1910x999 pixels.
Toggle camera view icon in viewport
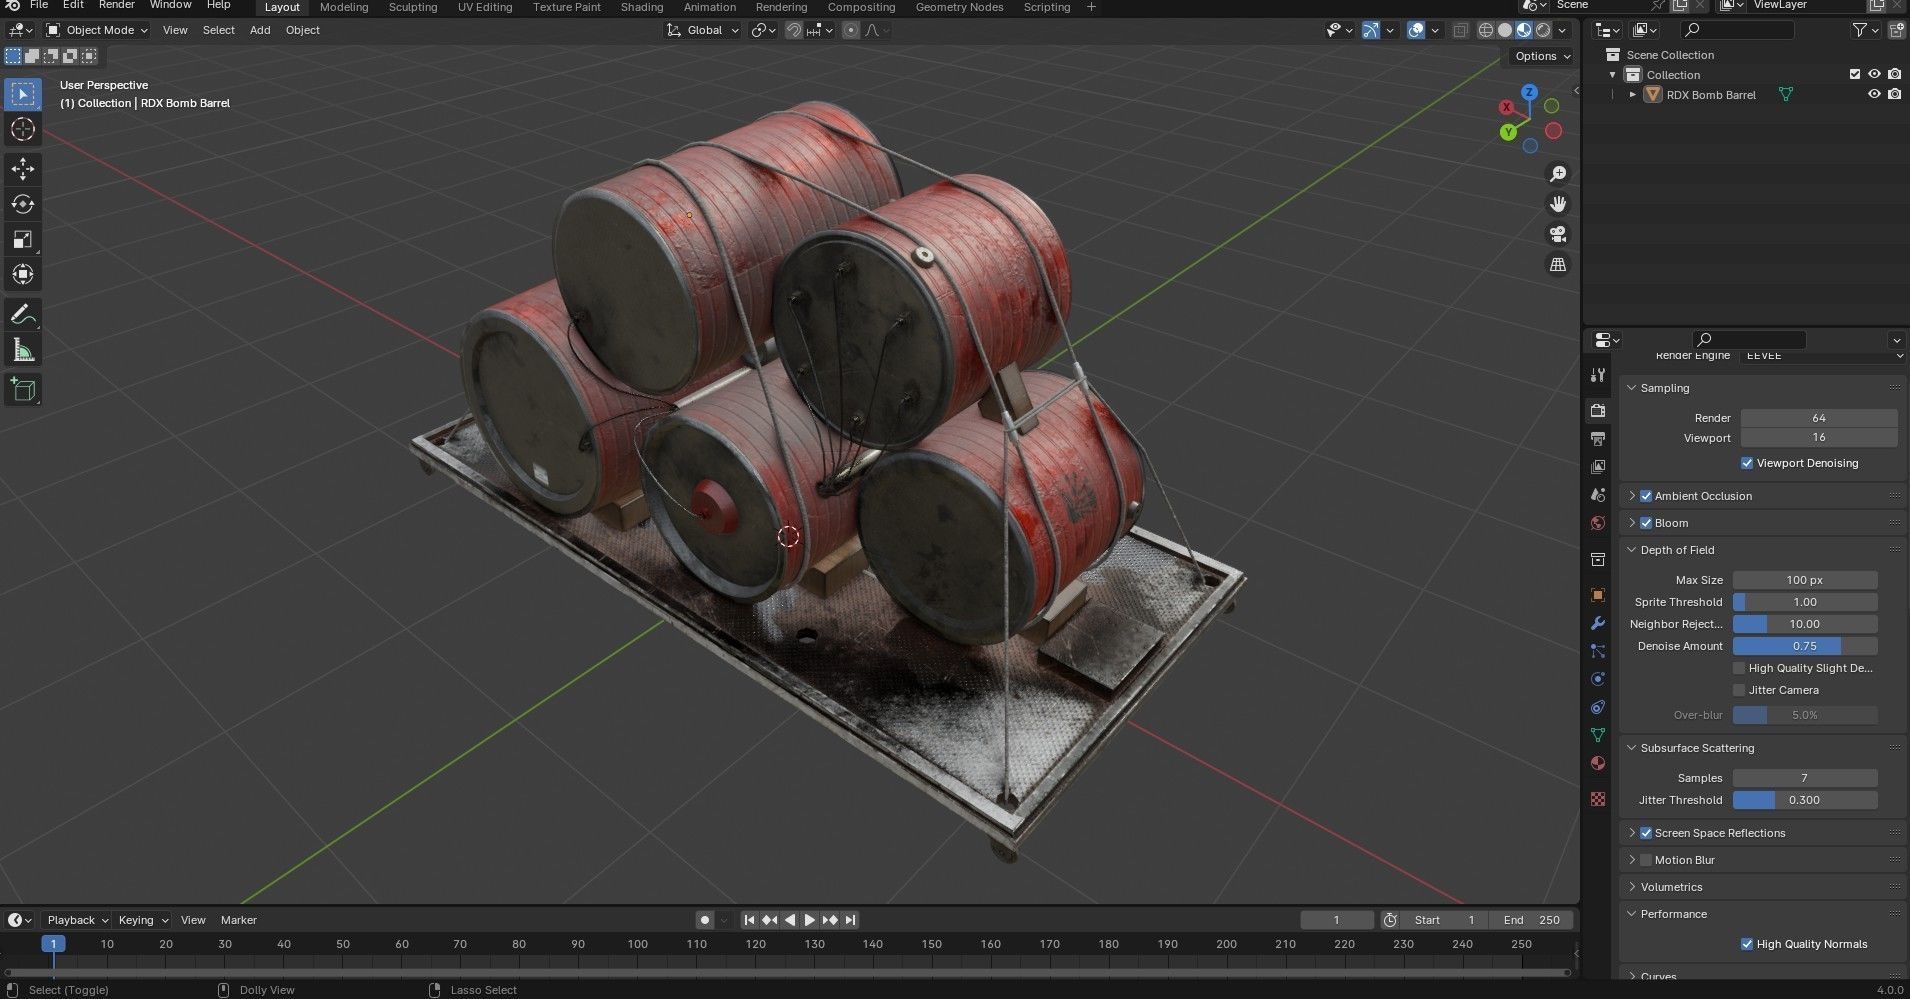point(1558,234)
